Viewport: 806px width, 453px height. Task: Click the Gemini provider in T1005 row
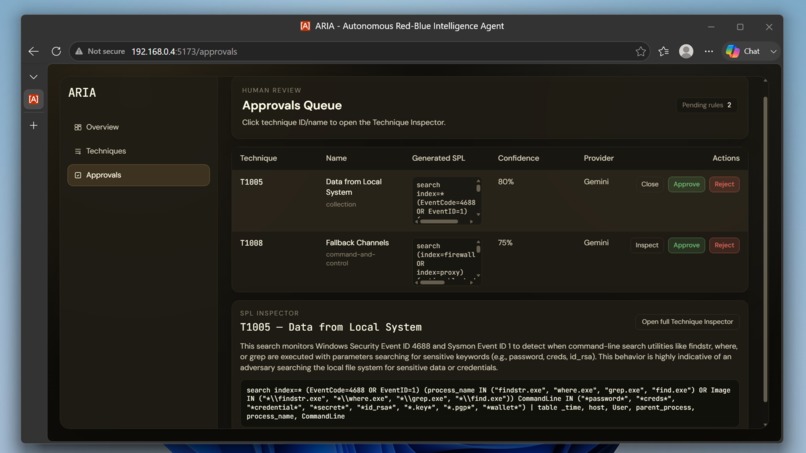pyautogui.click(x=596, y=182)
